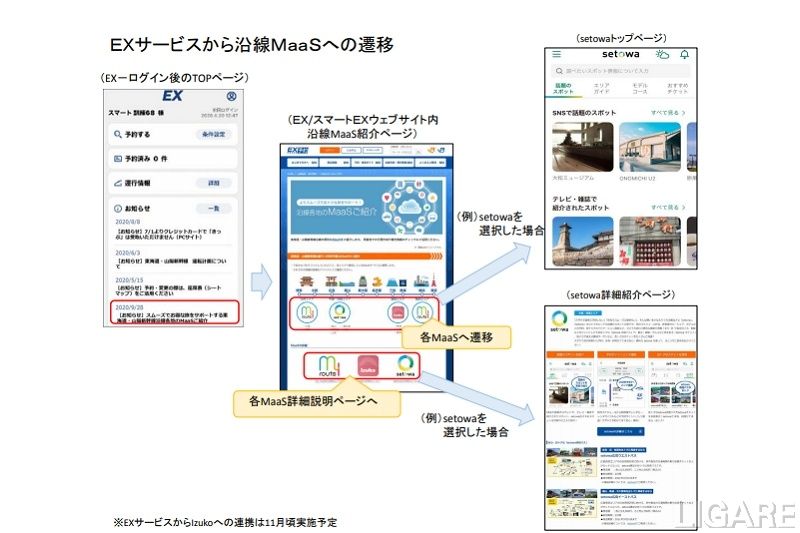Click the EX logo on the web site header
The width and height of the screenshot is (800, 533).
point(297,150)
